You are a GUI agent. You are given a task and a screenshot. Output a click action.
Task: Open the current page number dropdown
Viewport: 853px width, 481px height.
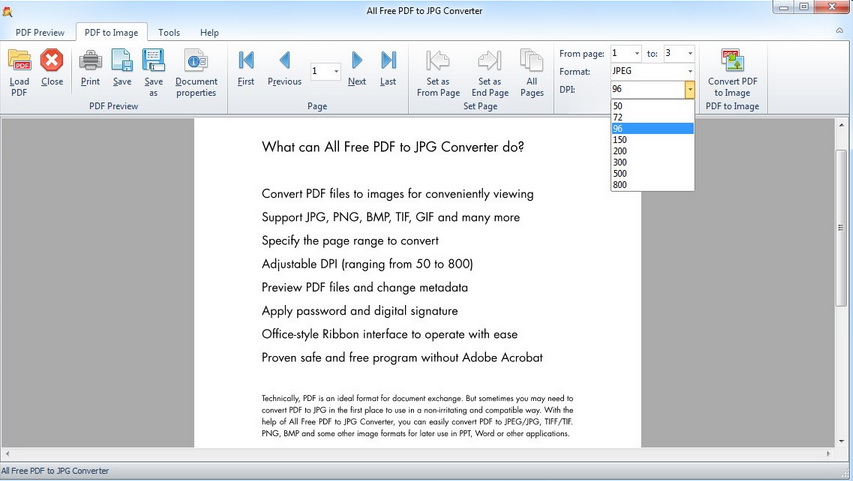tap(336, 71)
